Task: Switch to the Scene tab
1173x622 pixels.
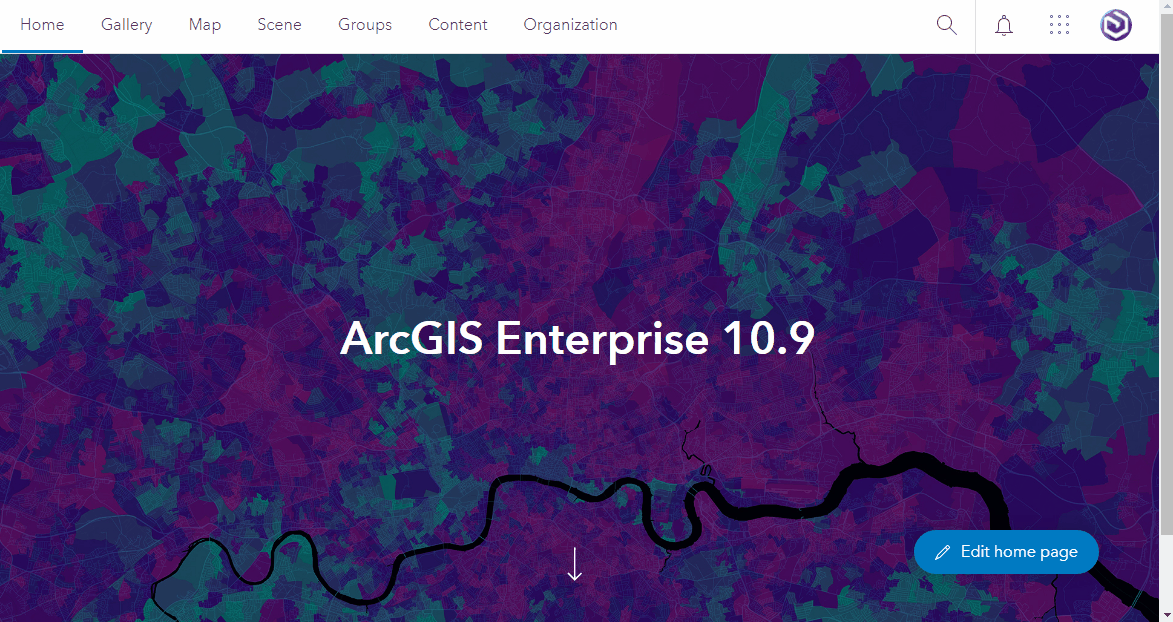Action: [x=279, y=25]
